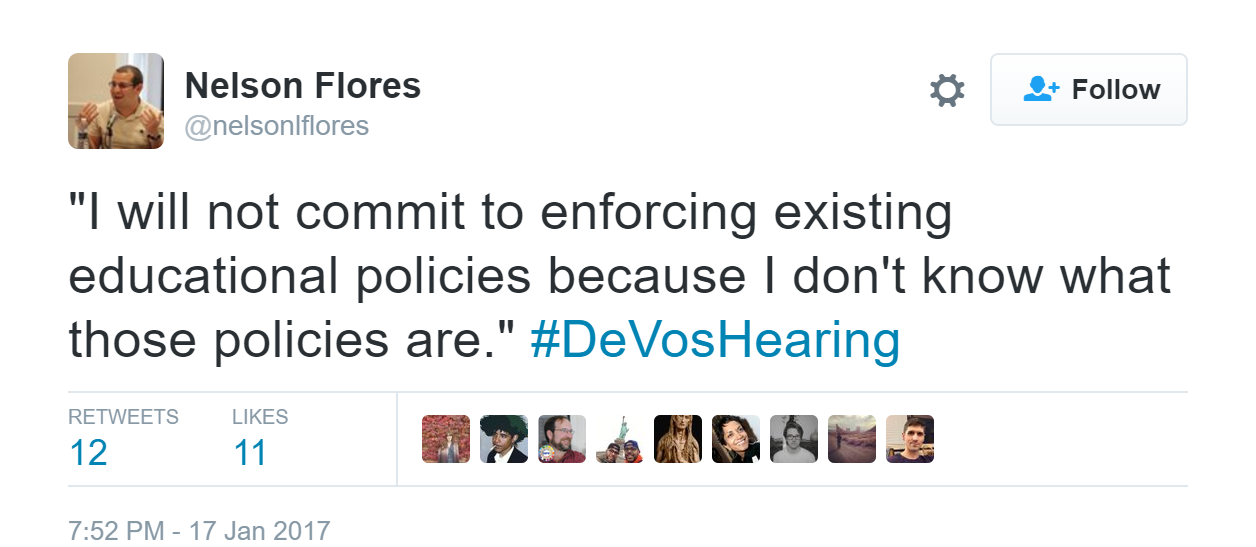Open the #DeVosHearing hashtag
Image resolution: width=1256 pixels, height=547 pixels.
point(715,340)
